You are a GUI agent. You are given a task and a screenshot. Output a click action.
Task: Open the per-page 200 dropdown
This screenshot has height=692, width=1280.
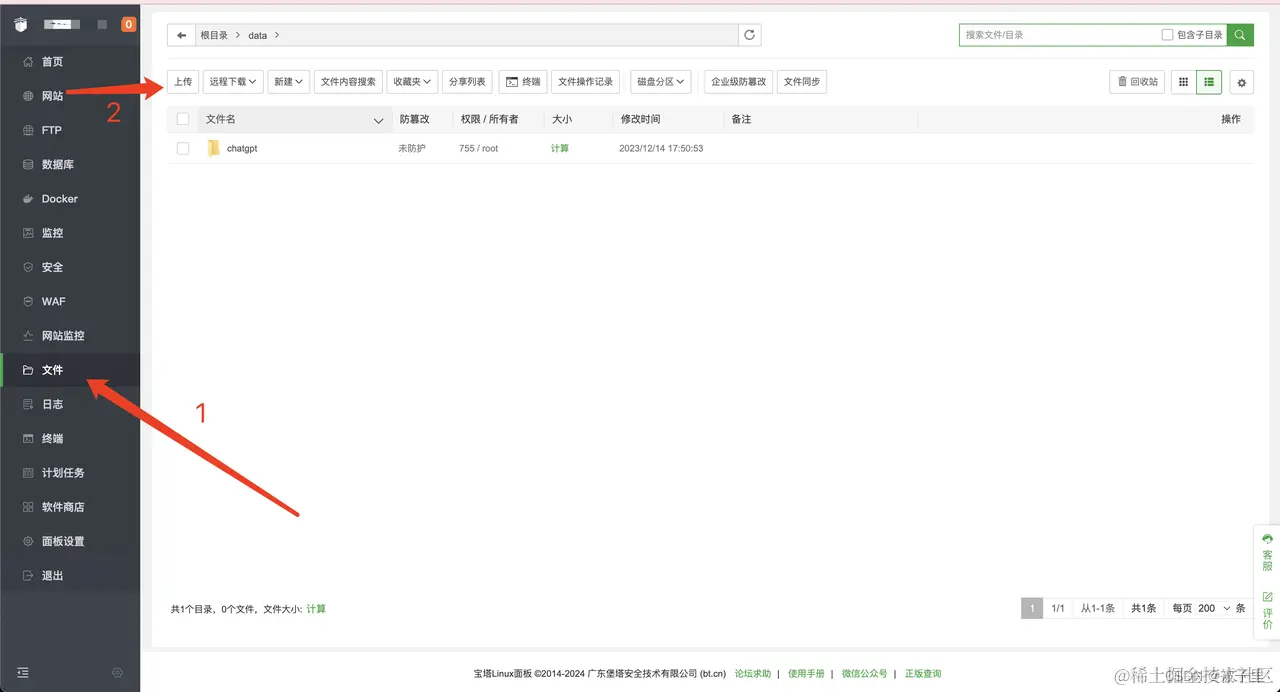pos(1213,608)
